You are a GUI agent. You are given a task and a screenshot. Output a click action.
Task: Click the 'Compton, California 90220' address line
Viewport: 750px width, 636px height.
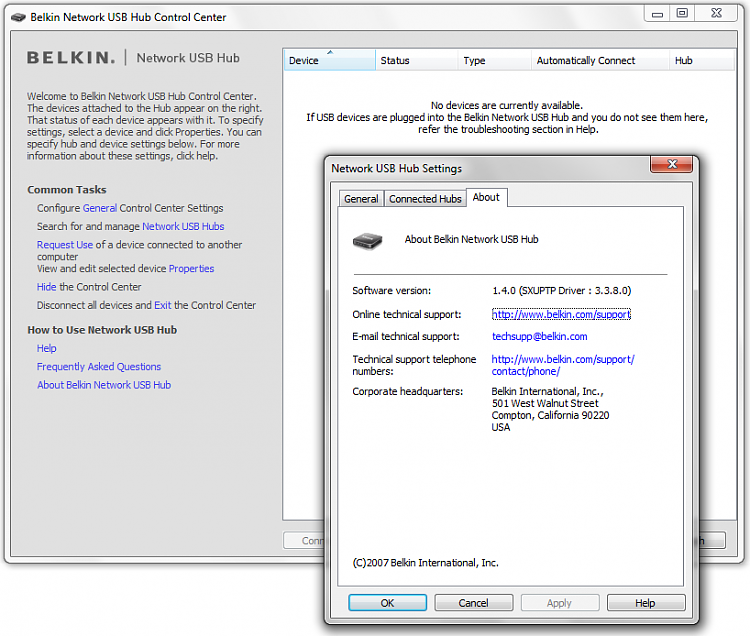tap(550, 416)
